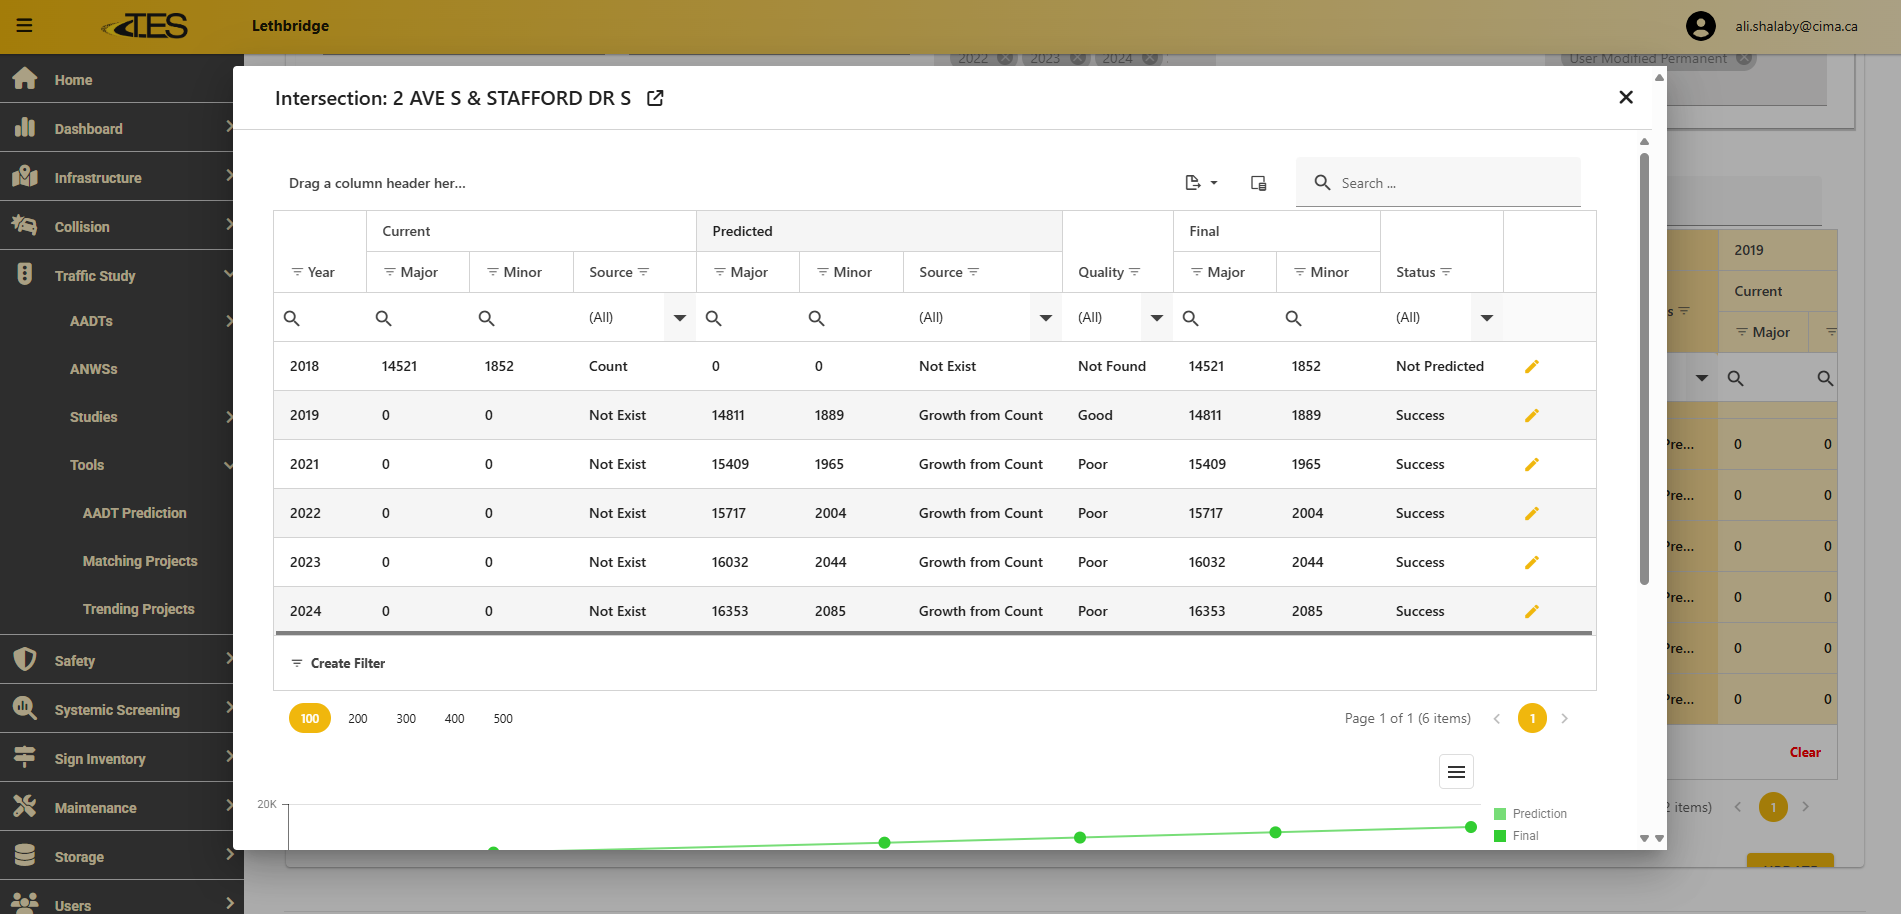Screen dimensions: 1901x914
Task: Click the Year column filter icon
Action: coord(297,272)
